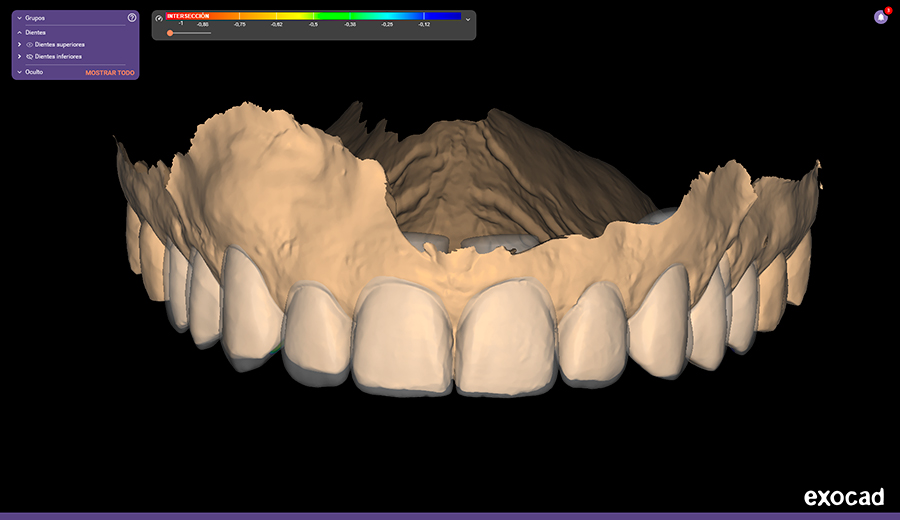Viewport: 900px width, 520px height.
Task: Click the gauge icon beside the color scale
Action: tap(159, 18)
